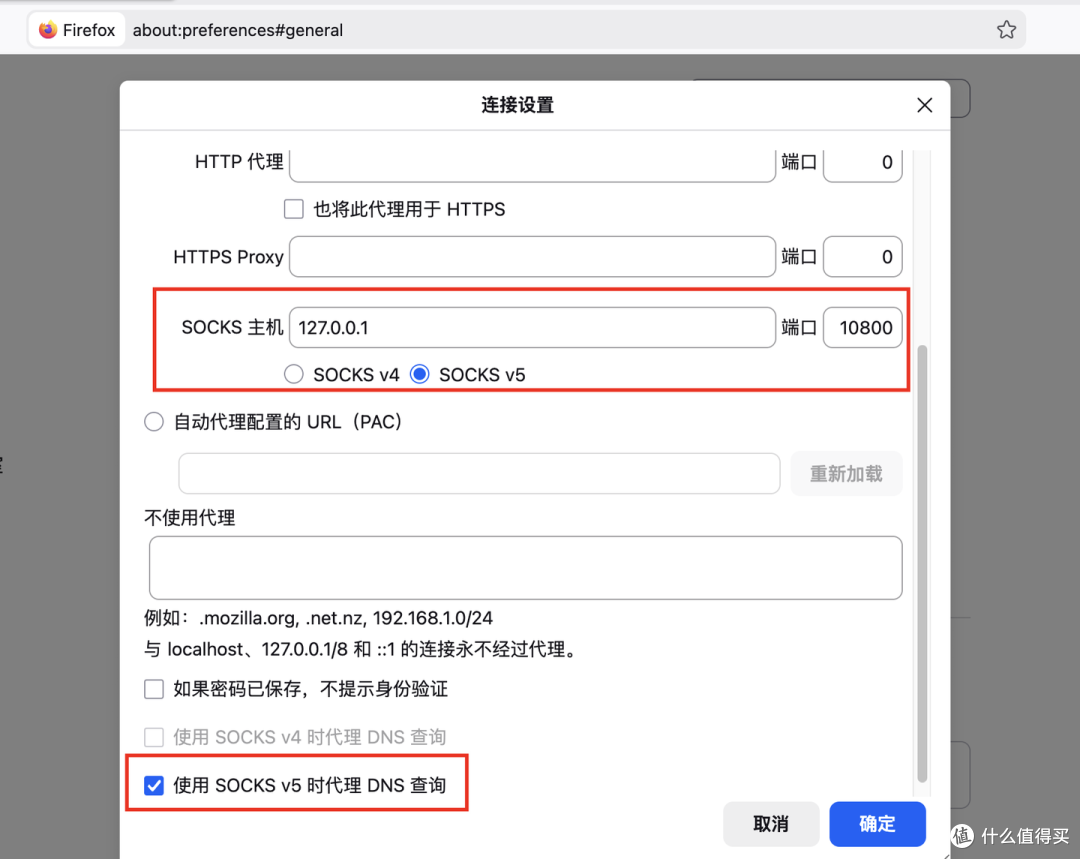The width and height of the screenshot is (1080, 859).
Task: Enable 也将此代理用于 HTTPS checkbox
Action: coord(294,209)
